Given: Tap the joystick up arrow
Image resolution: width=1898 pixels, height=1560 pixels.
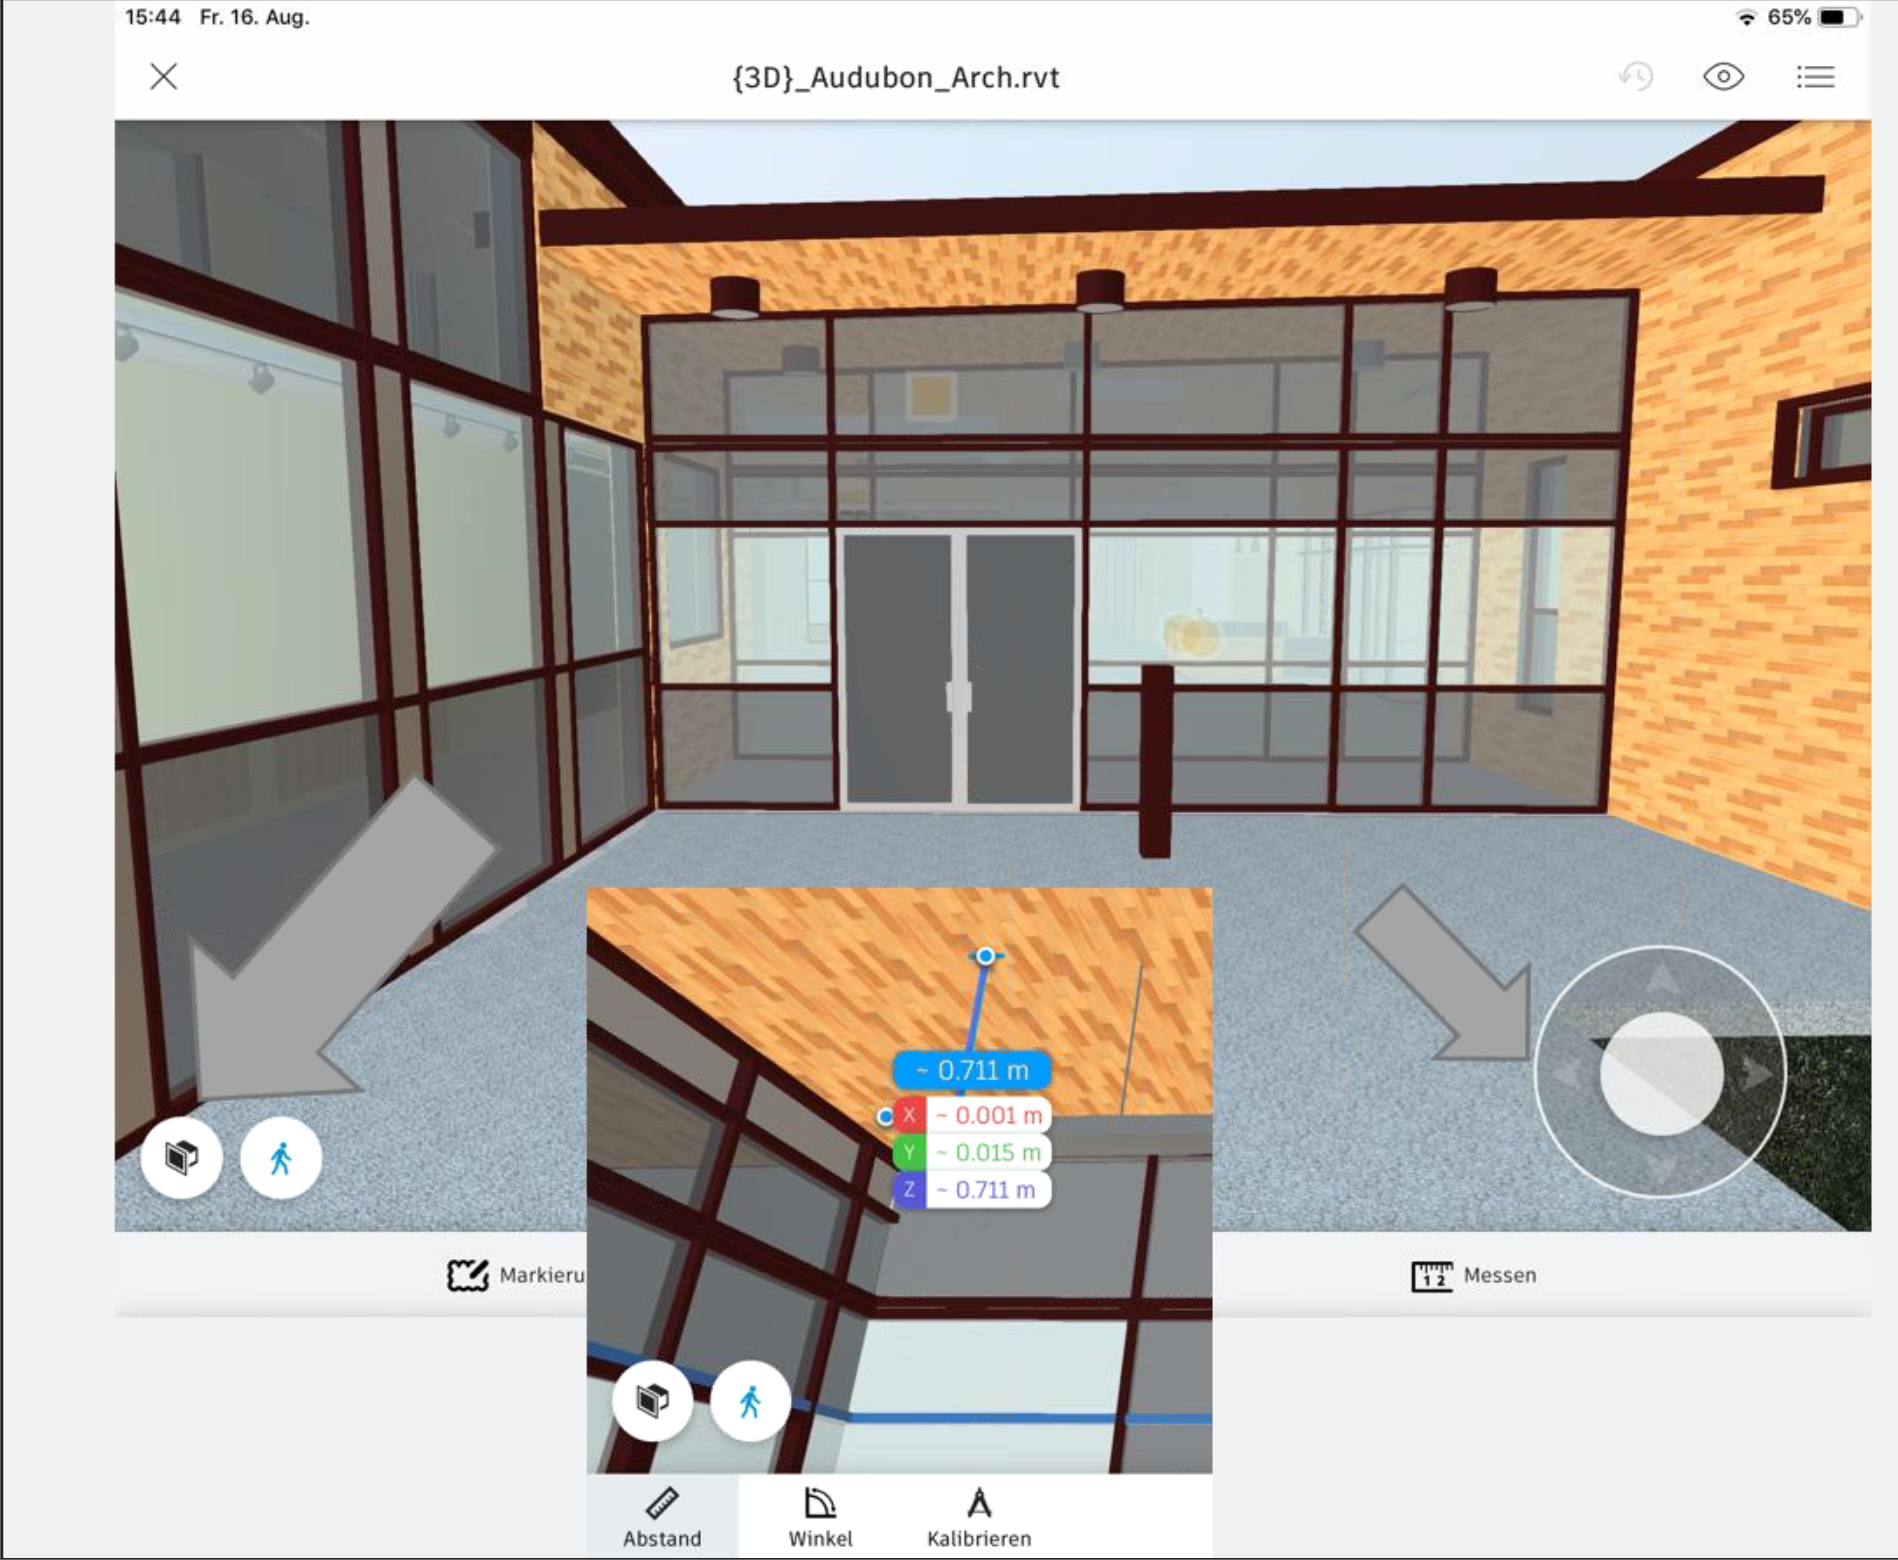Looking at the screenshot, I should click(x=1660, y=978).
